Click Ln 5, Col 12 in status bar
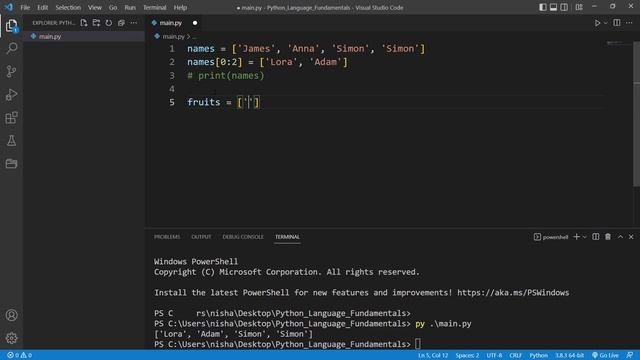The image size is (640, 360). (x=433, y=355)
